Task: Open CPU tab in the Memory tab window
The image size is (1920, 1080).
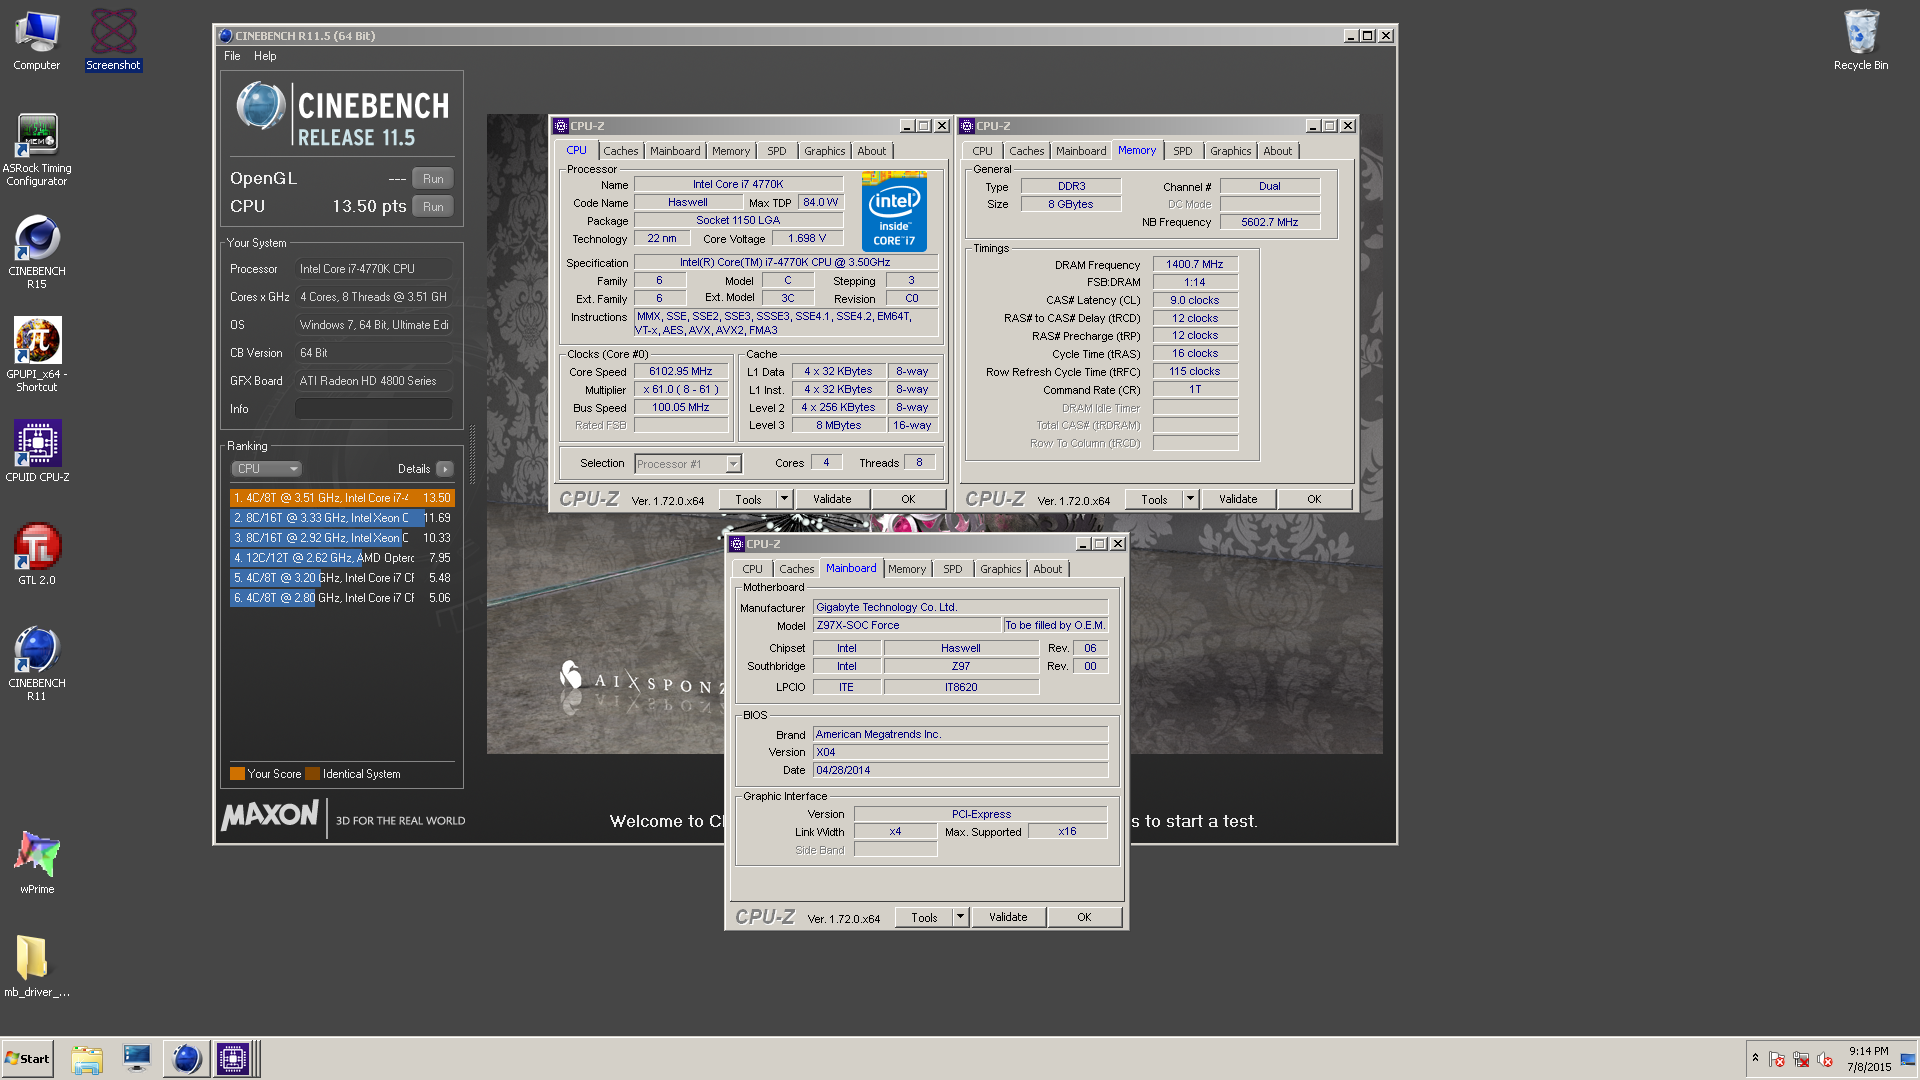Action: 983,151
